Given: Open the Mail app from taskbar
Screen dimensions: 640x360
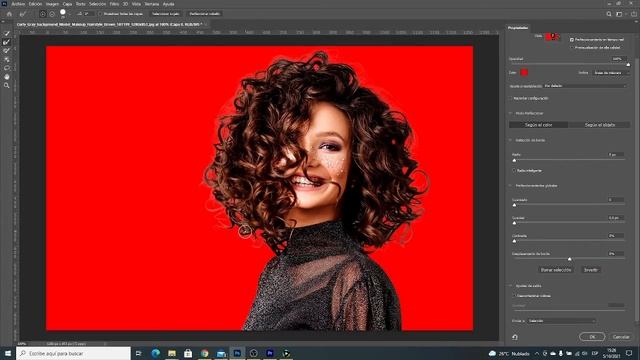Looking at the screenshot, I should click(x=221, y=353).
